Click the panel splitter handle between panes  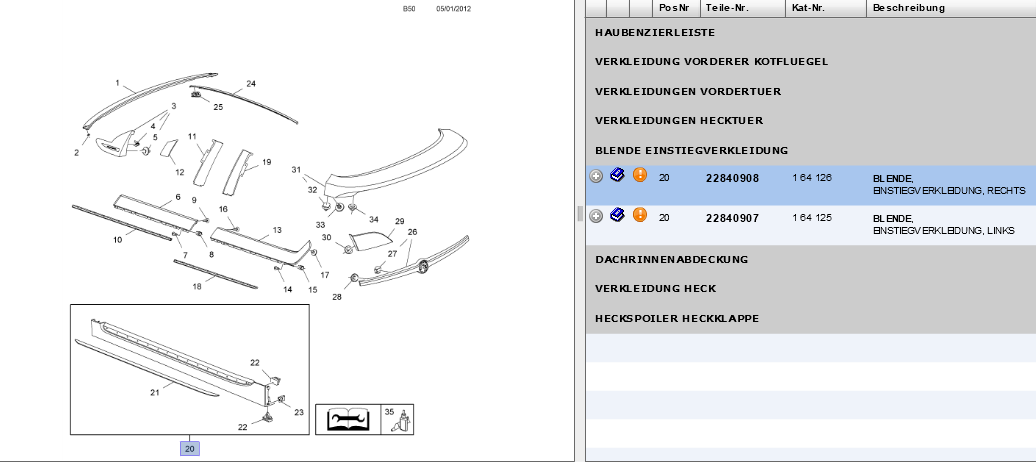[580, 213]
